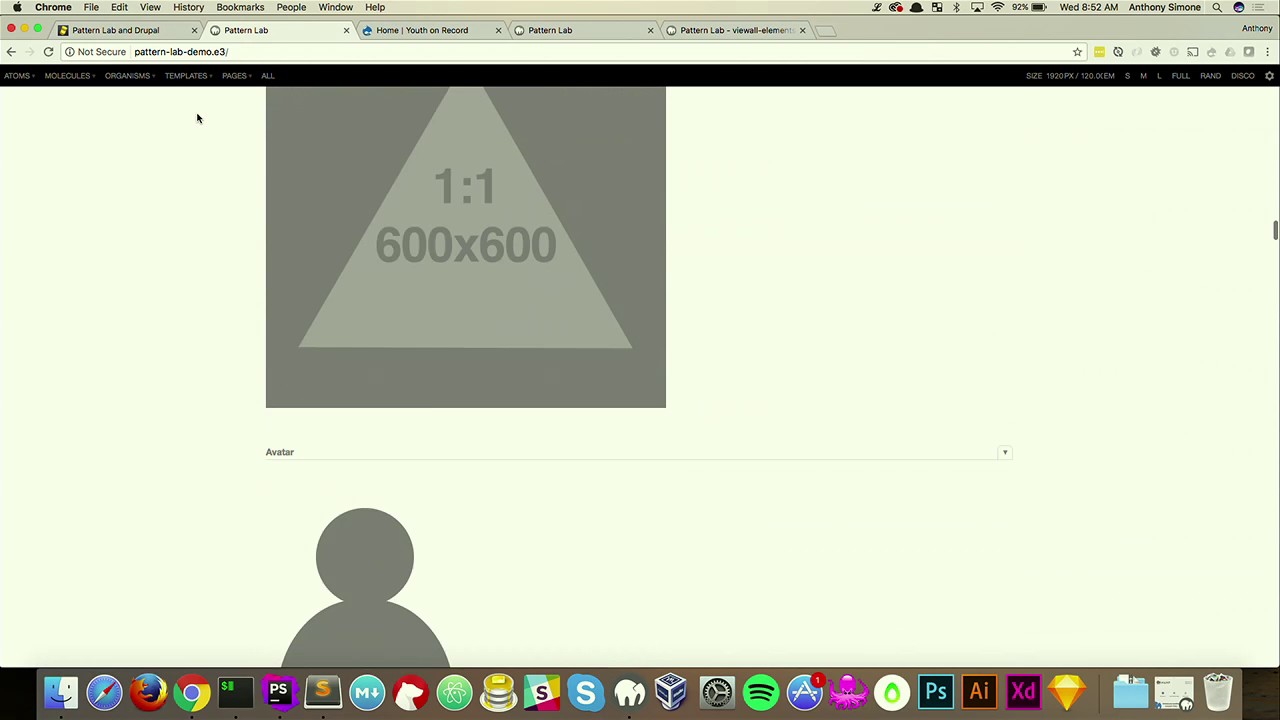Image resolution: width=1280 pixels, height=720 pixels.
Task: Expand the Molecules navigation dropdown
Action: 69,76
